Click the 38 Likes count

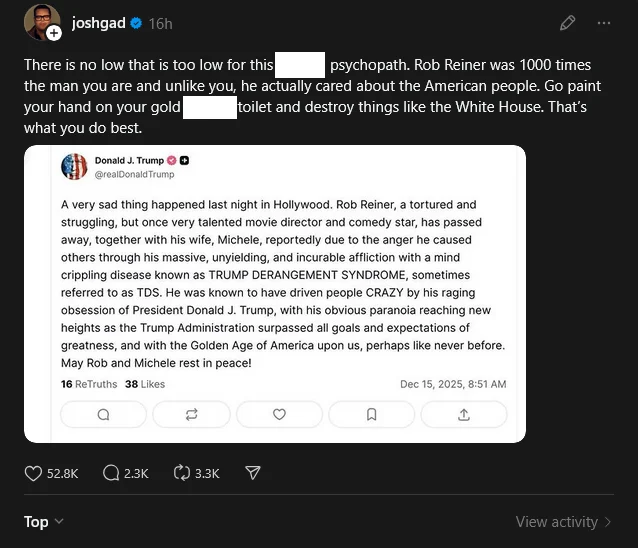click(x=145, y=384)
